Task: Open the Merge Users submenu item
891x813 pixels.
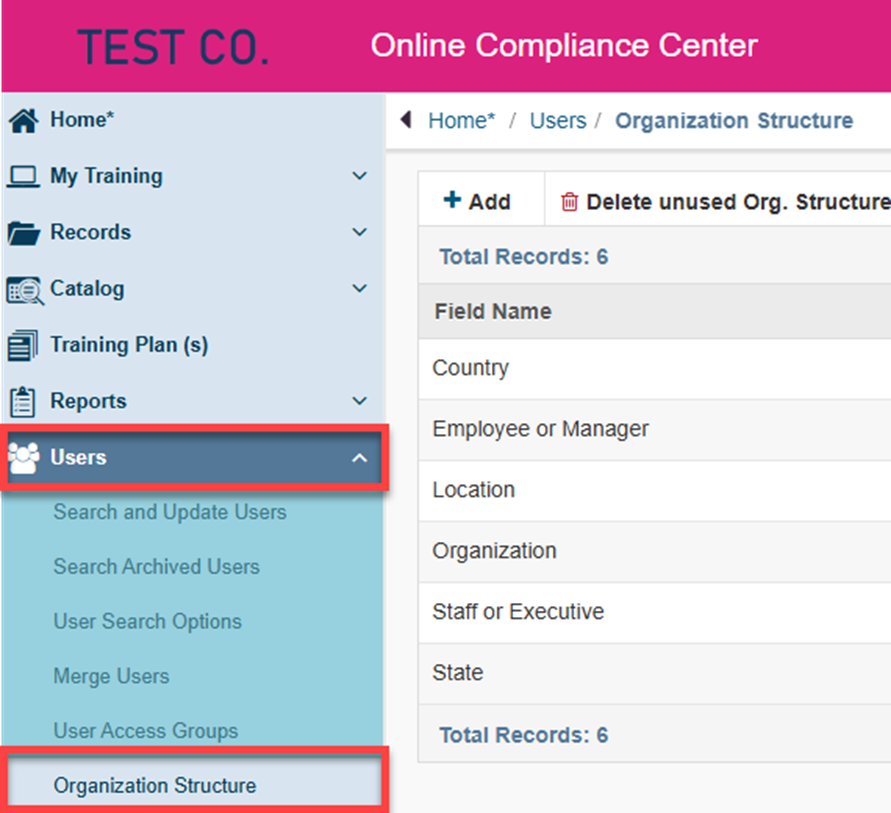Action: coord(111,676)
